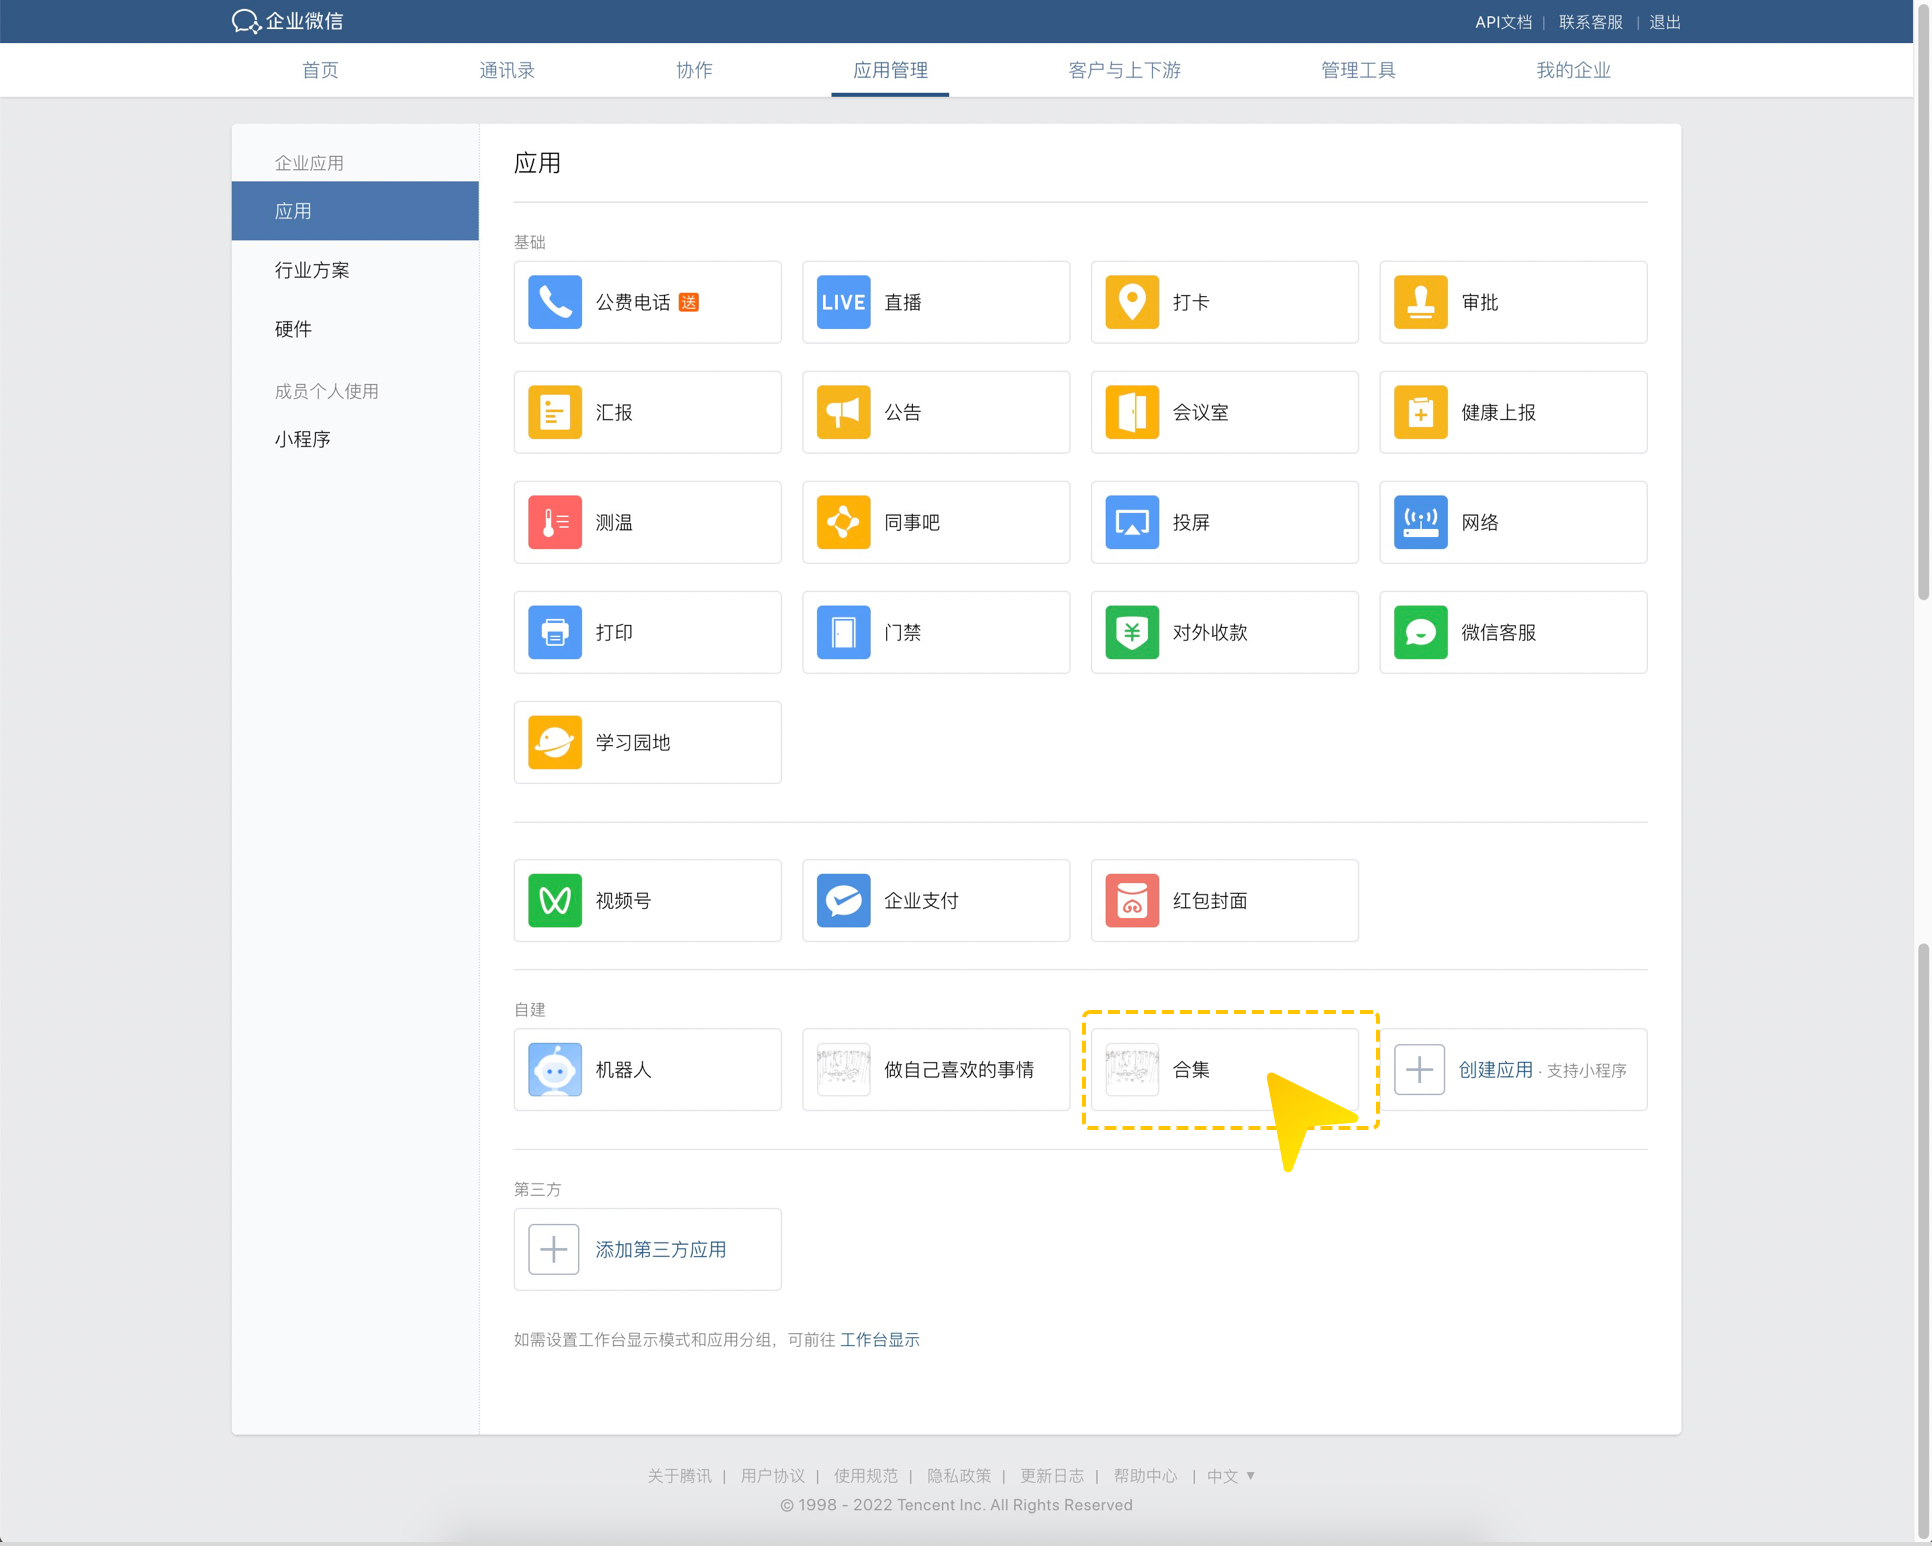
Task: Expand the 中文 language dropdown
Action: pyautogui.click(x=1231, y=1476)
